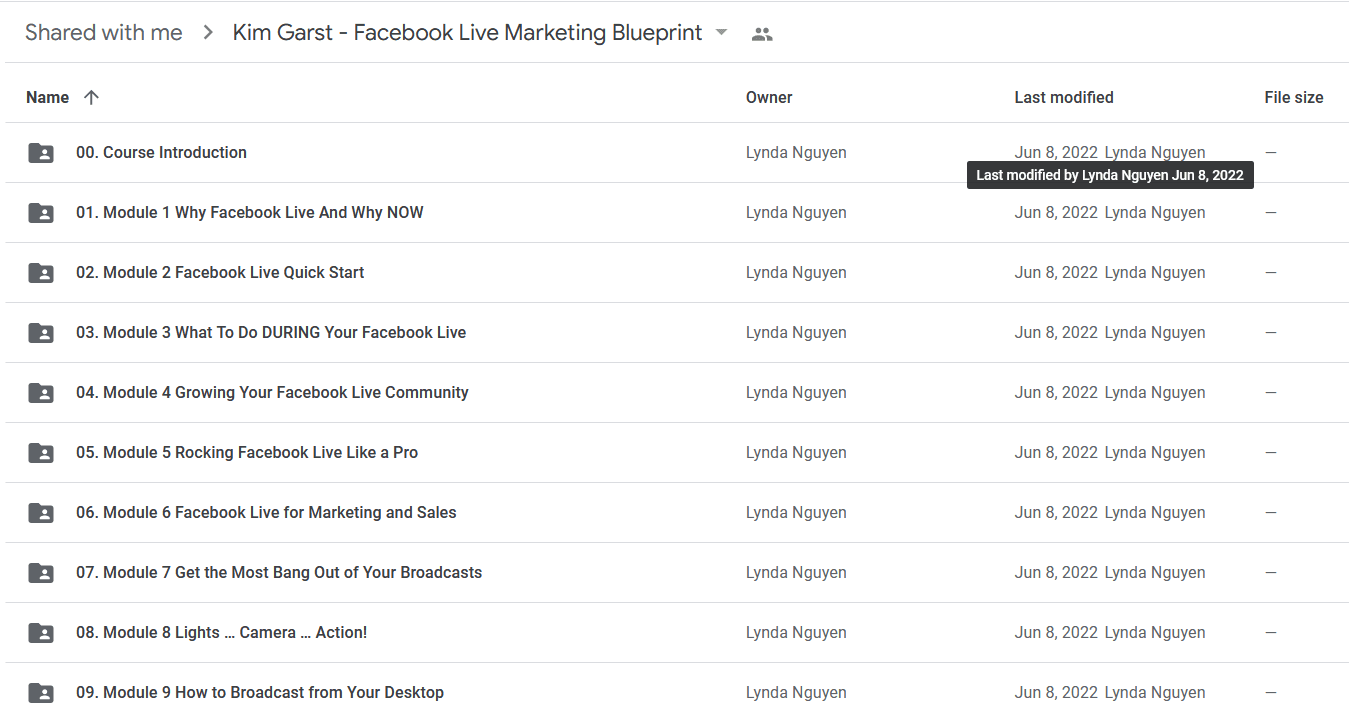The image size is (1349, 719).
Task: Click Jun 8, 2022 date in Module 3 row
Action: (1056, 332)
